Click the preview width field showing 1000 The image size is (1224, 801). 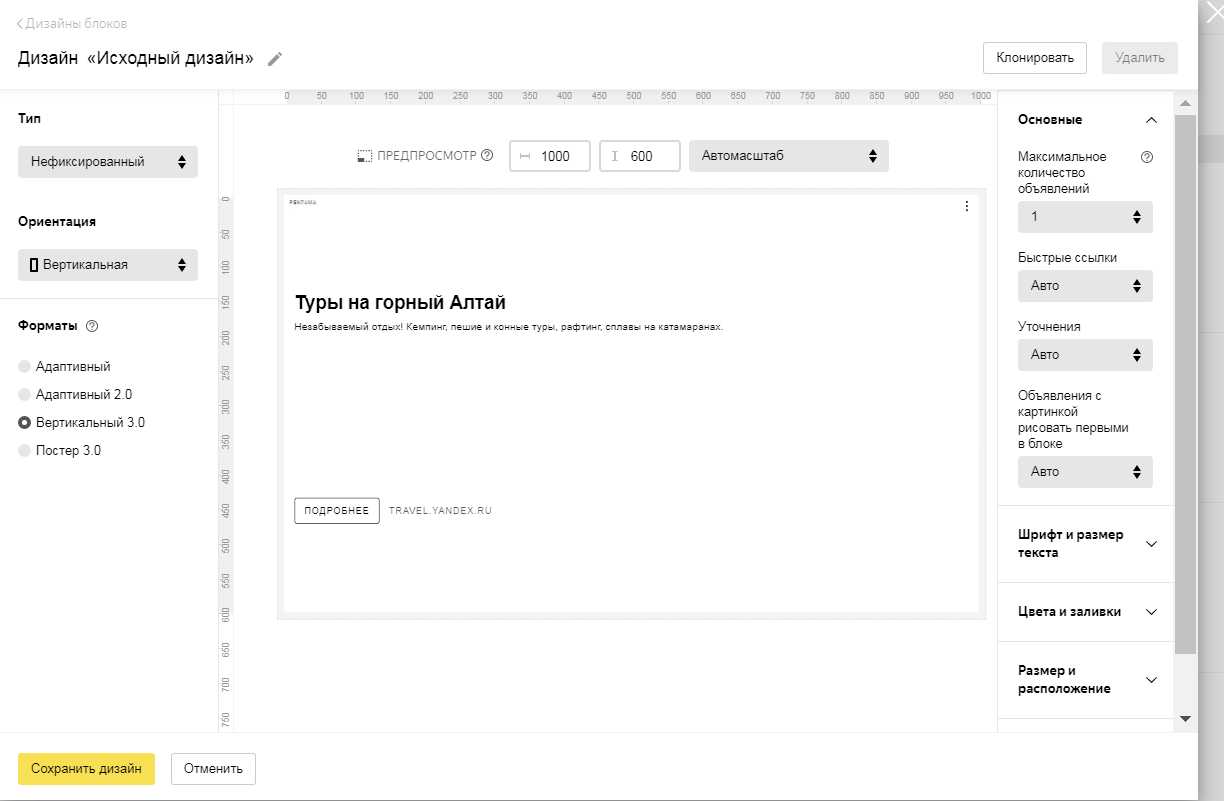(554, 157)
